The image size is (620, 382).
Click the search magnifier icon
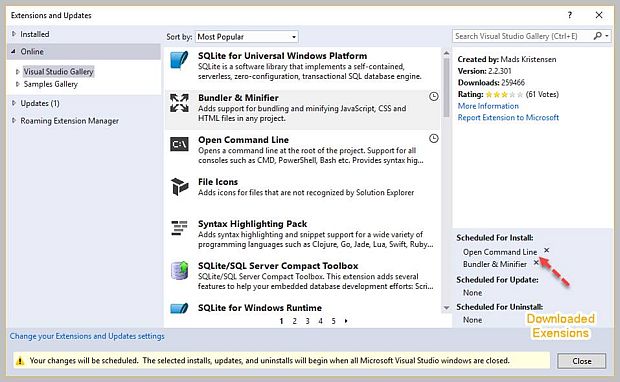coord(597,36)
